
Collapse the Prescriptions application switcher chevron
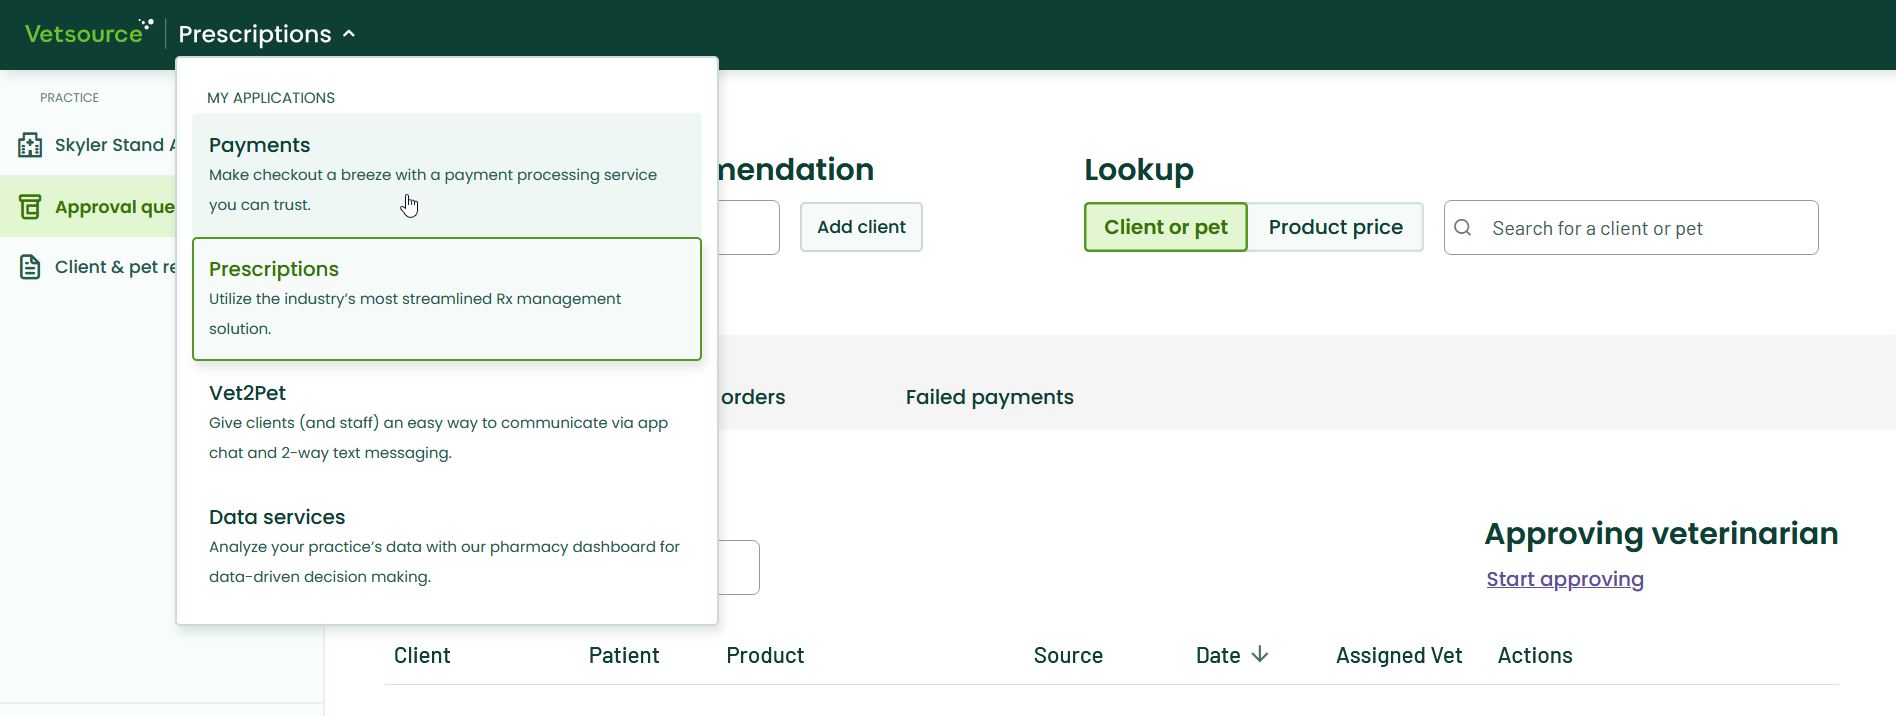point(349,34)
